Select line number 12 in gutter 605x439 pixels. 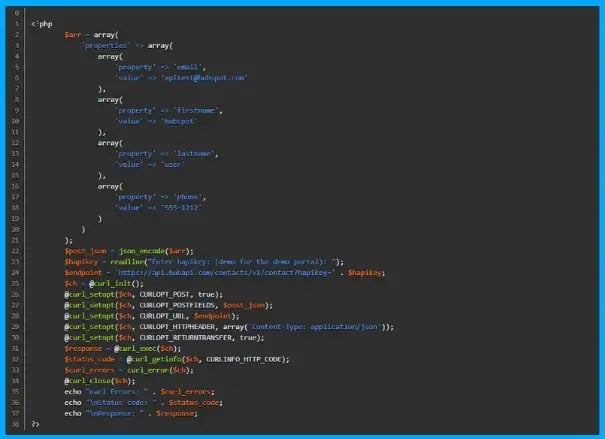(15, 143)
